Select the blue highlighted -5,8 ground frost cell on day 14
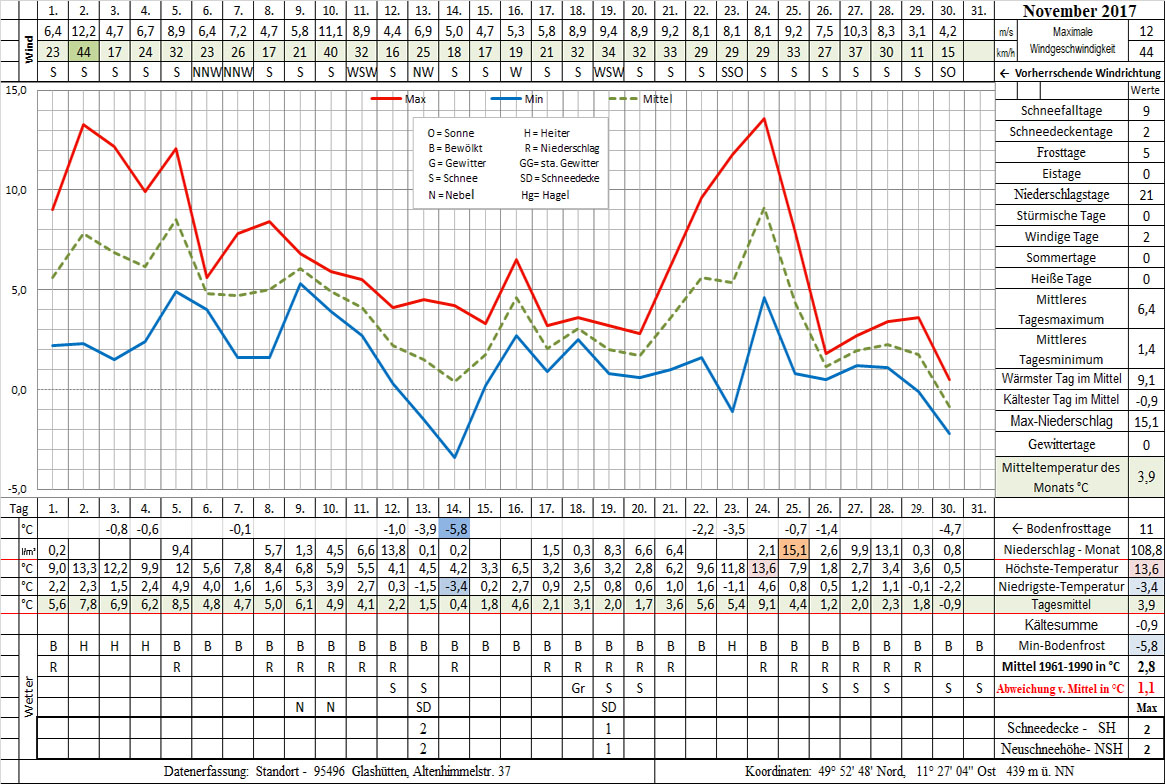The image size is (1165, 784). coord(454,528)
